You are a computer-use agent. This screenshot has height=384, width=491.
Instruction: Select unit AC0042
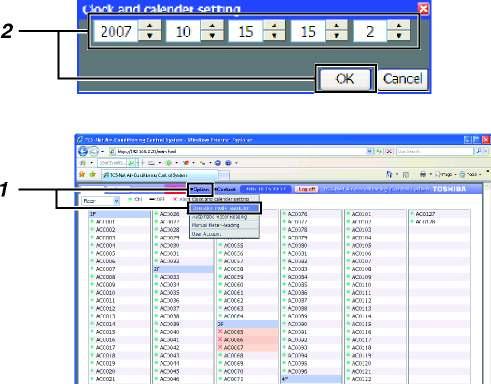click(x=170, y=348)
